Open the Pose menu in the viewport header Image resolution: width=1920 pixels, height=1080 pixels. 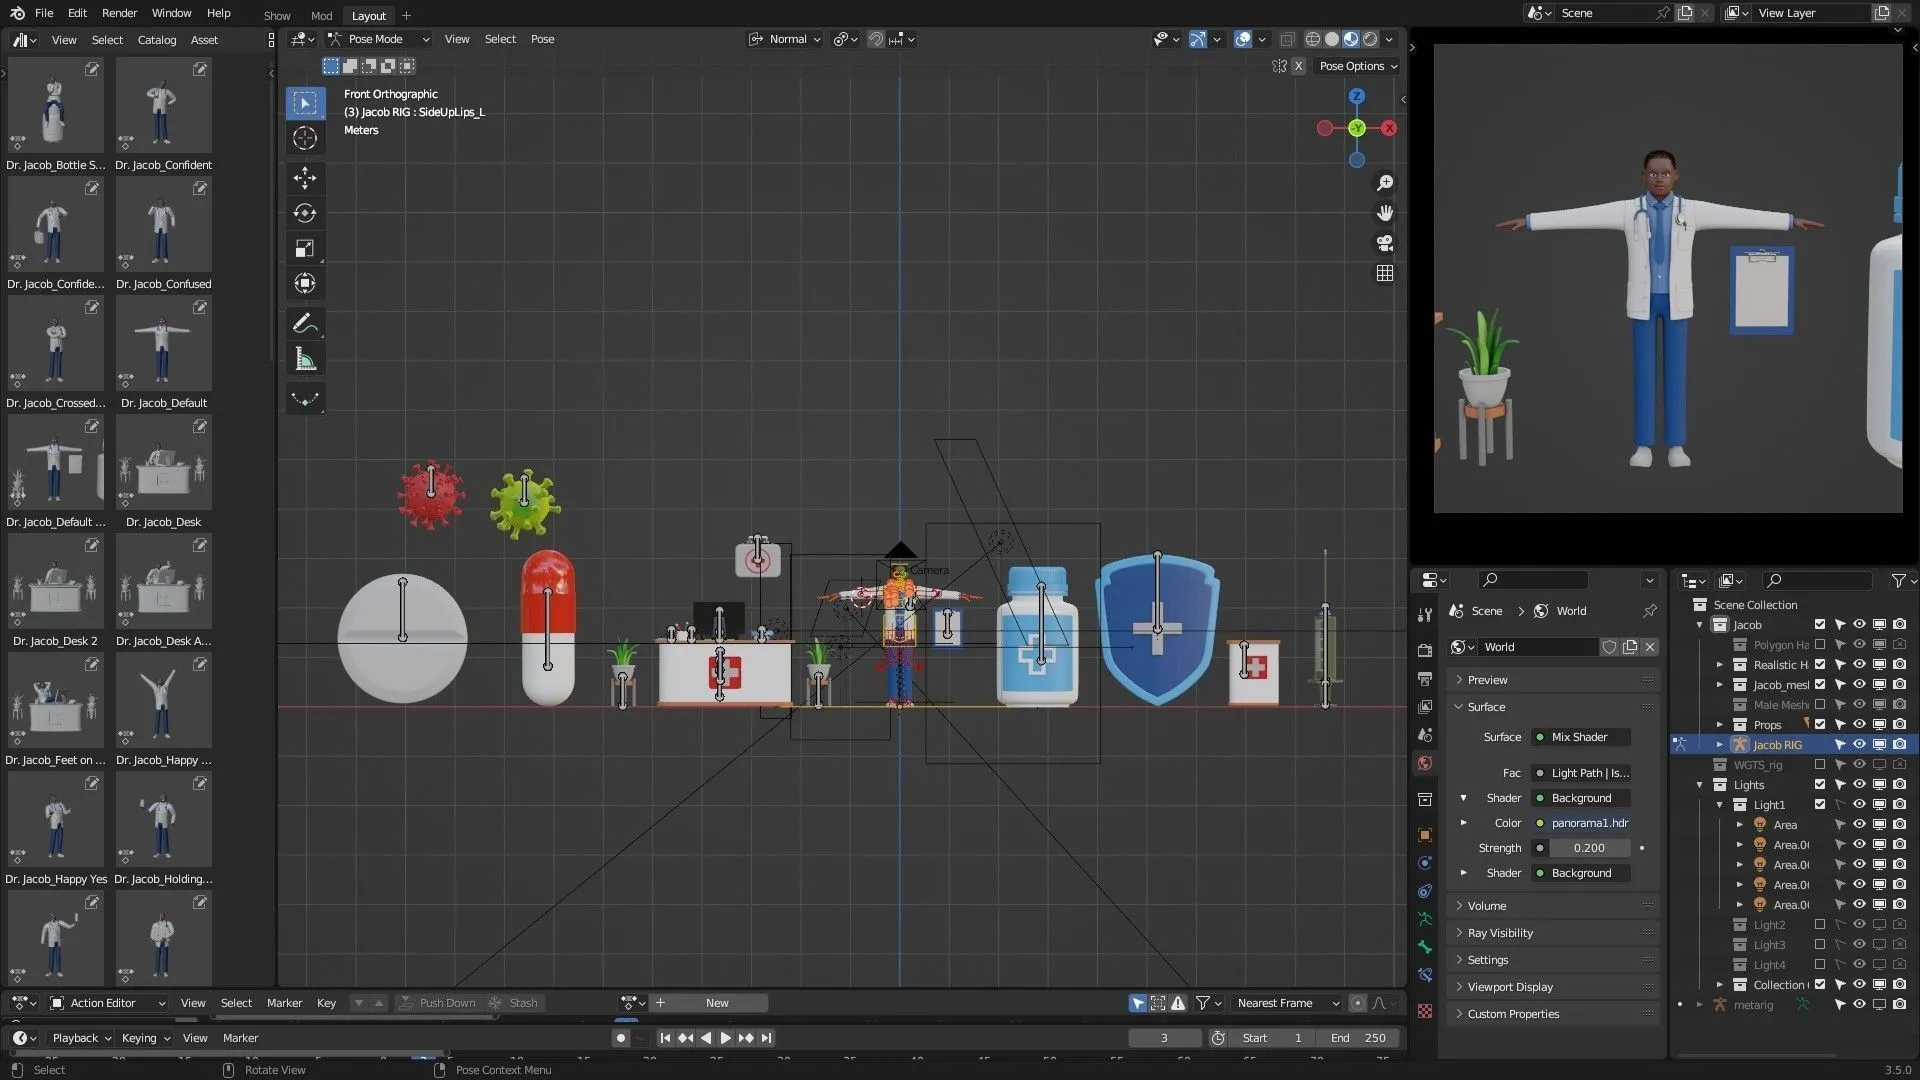(x=542, y=39)
